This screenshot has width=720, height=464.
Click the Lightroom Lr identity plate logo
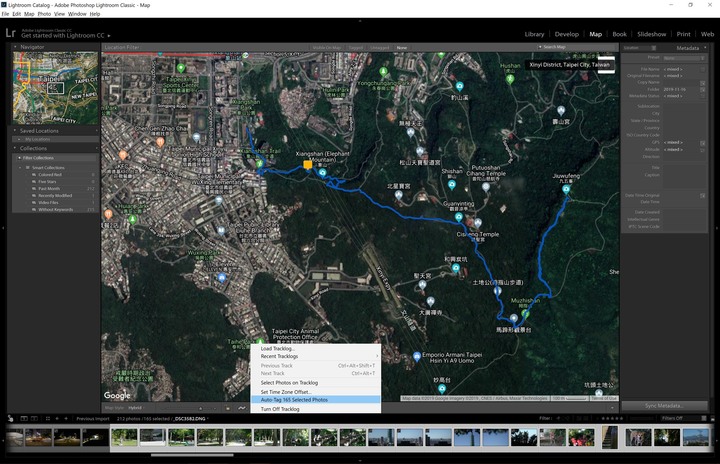[x=11, y=33]
